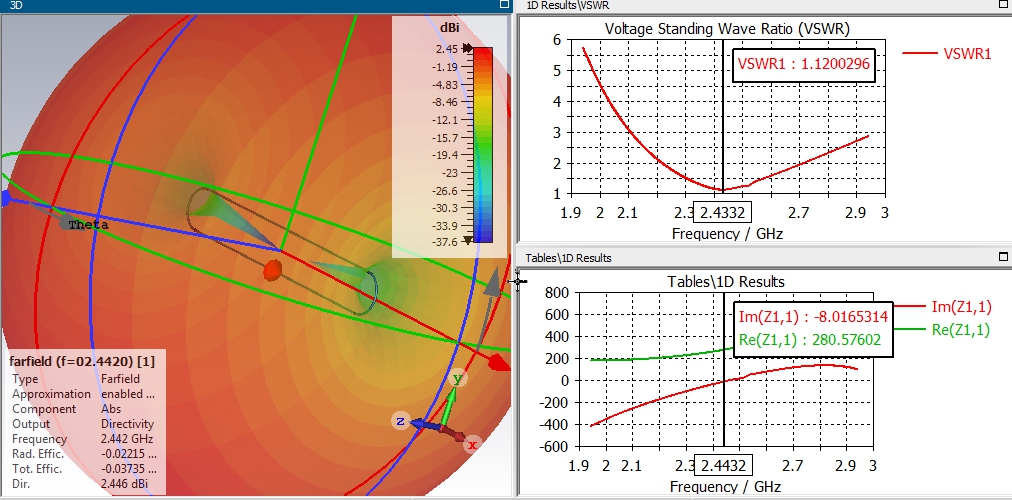Click the red feed port at antenna center
Screen dimensions: 1012x500
[272, 270]
